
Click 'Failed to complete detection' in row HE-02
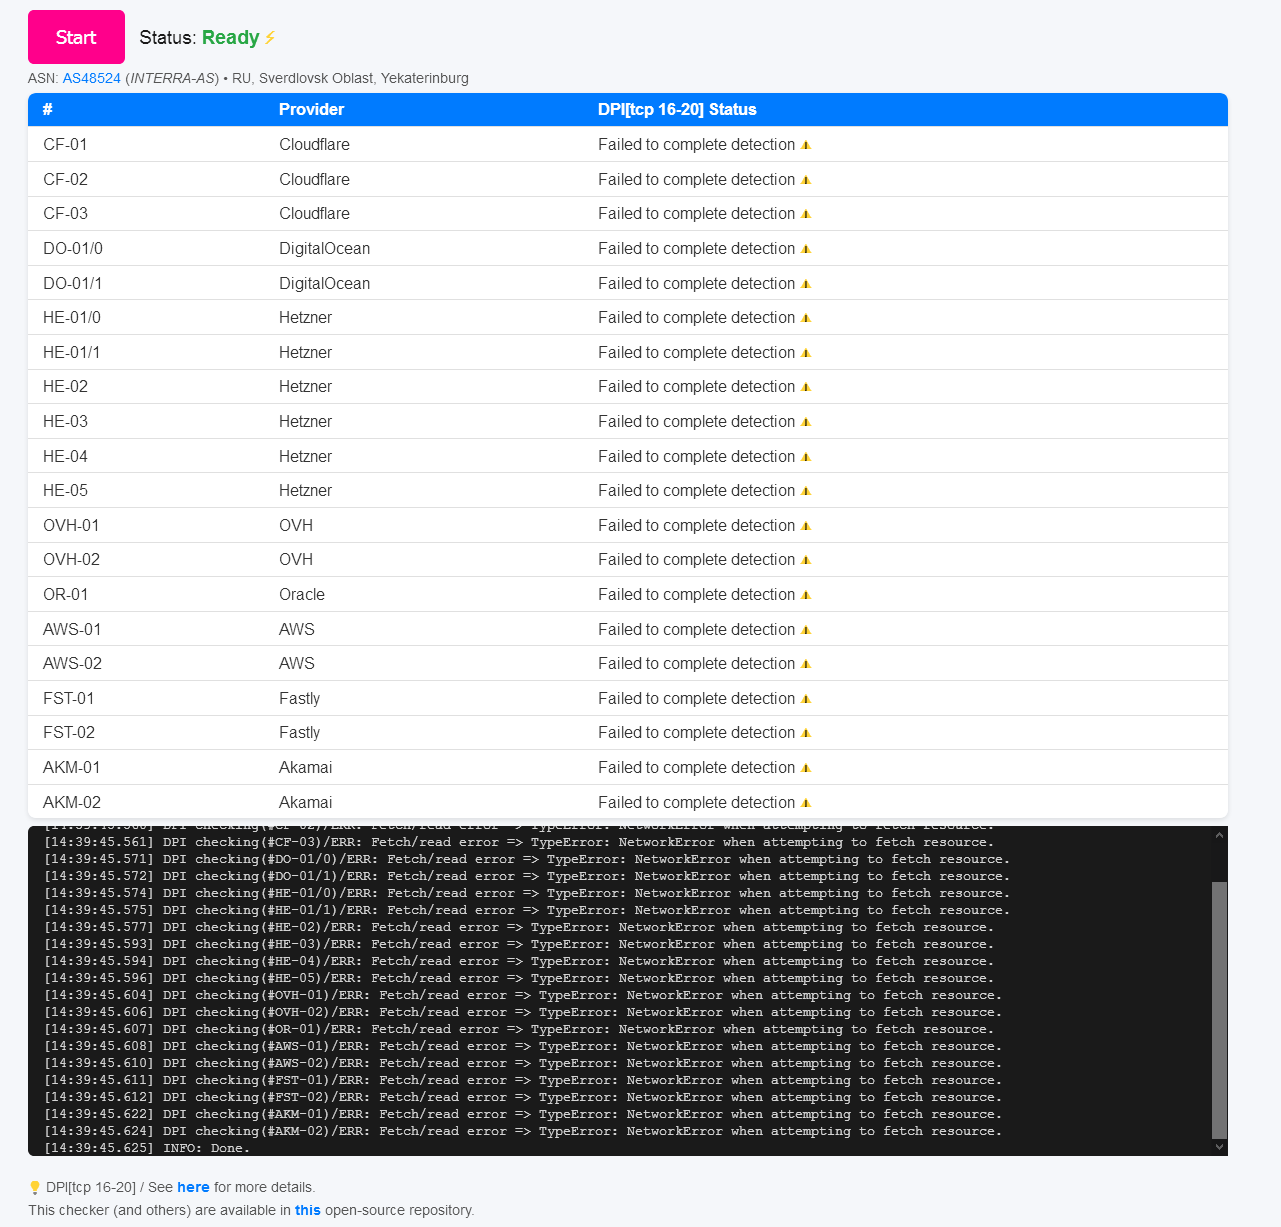coord(696,387)
